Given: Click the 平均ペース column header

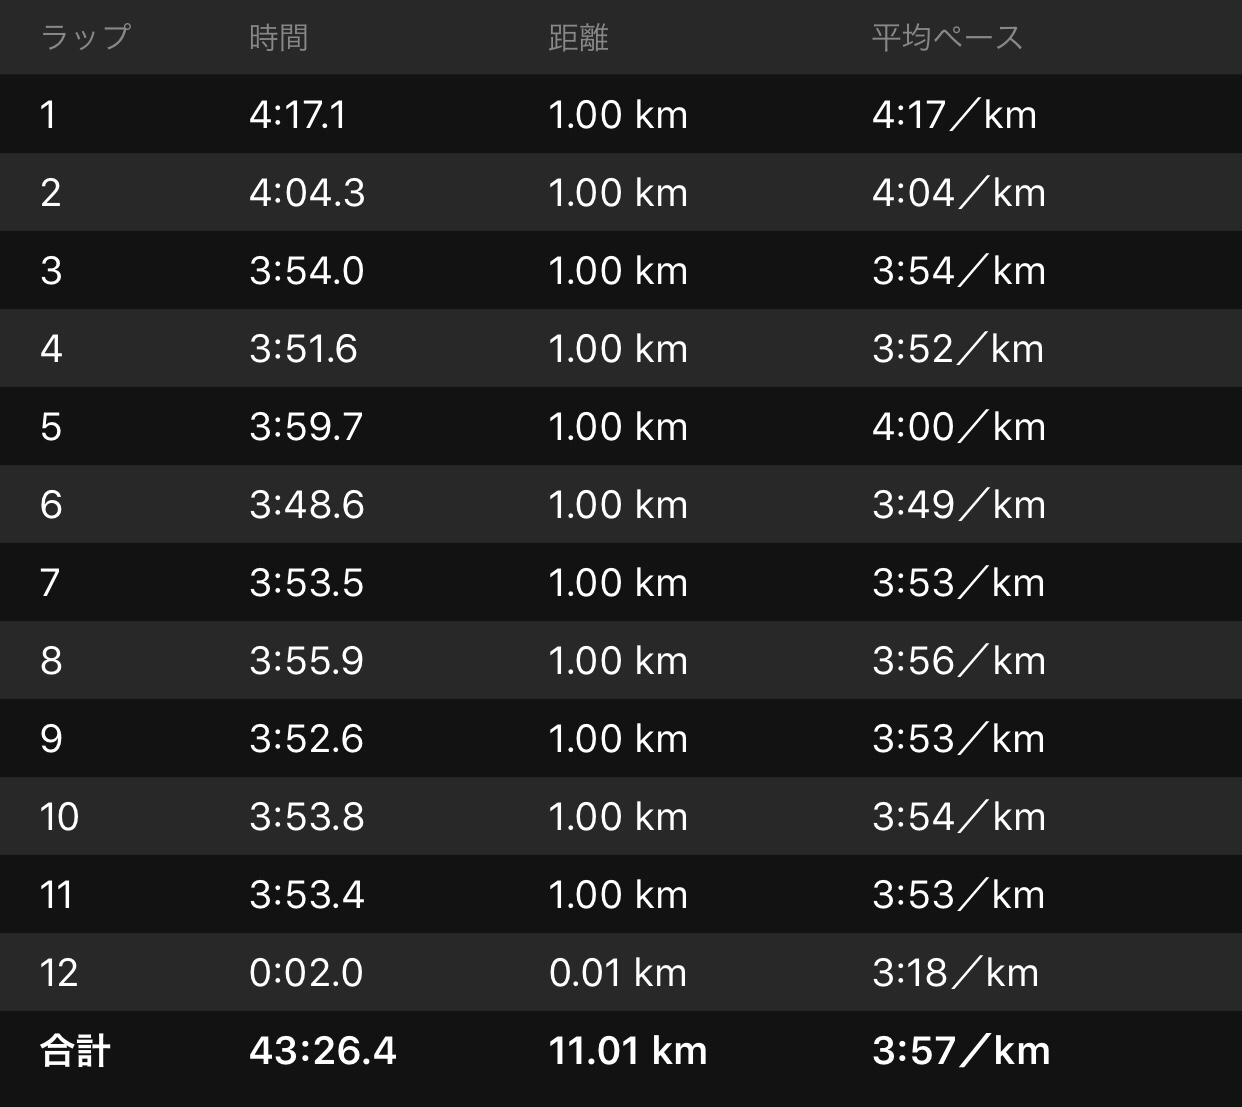Looking at the screenshot, I should (947, 38).
